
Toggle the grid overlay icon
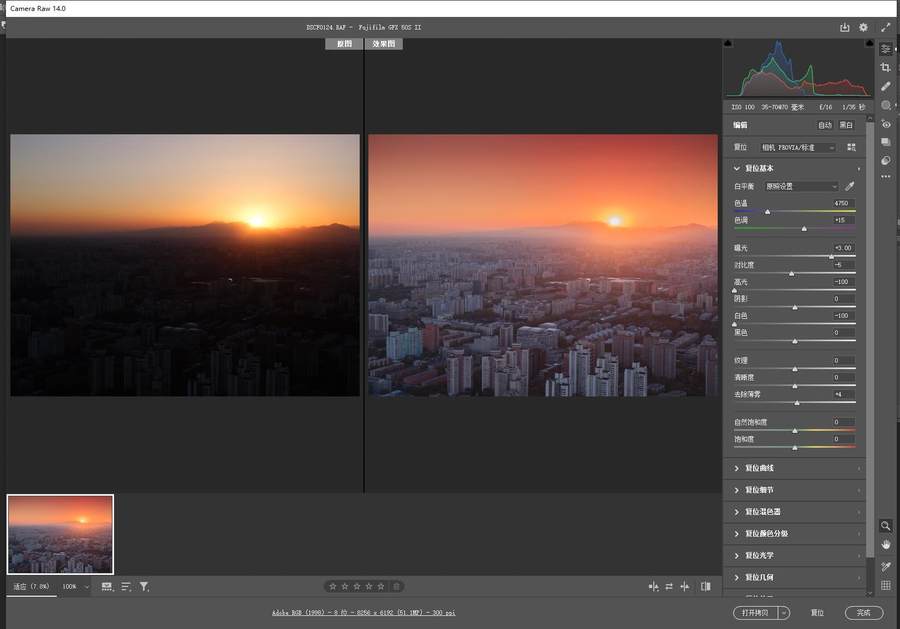tap(886, 585)
